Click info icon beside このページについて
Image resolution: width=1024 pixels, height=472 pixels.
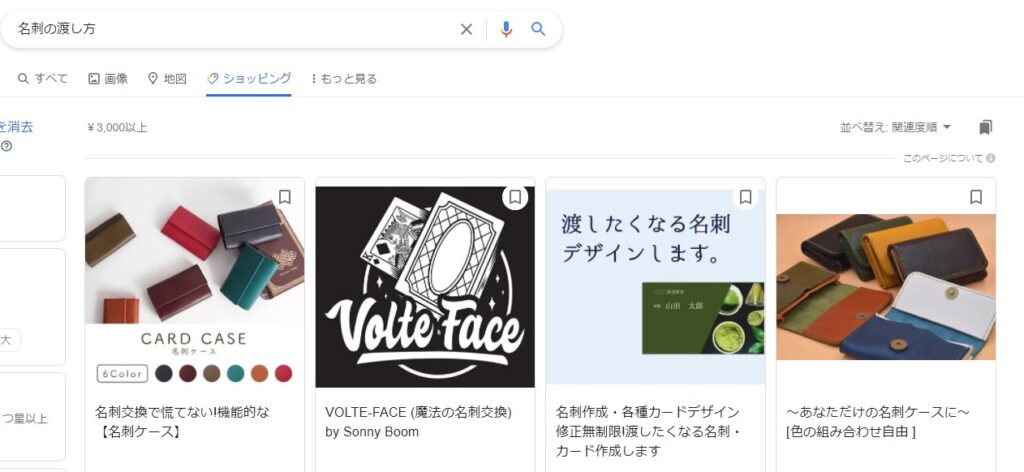(990, 158)
